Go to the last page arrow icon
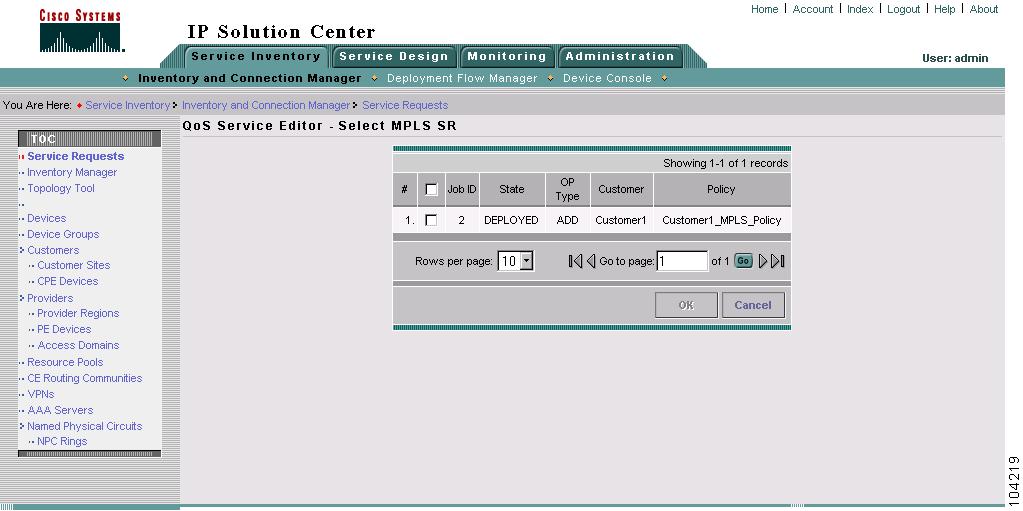Image resolution: width=1023 pixels, height=511 pixels. [778, 261]
